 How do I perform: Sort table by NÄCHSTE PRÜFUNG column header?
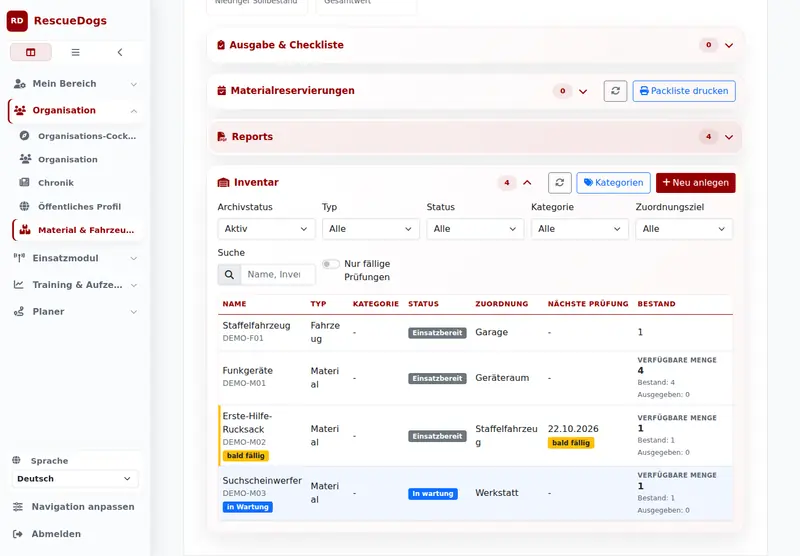point(588,304)
